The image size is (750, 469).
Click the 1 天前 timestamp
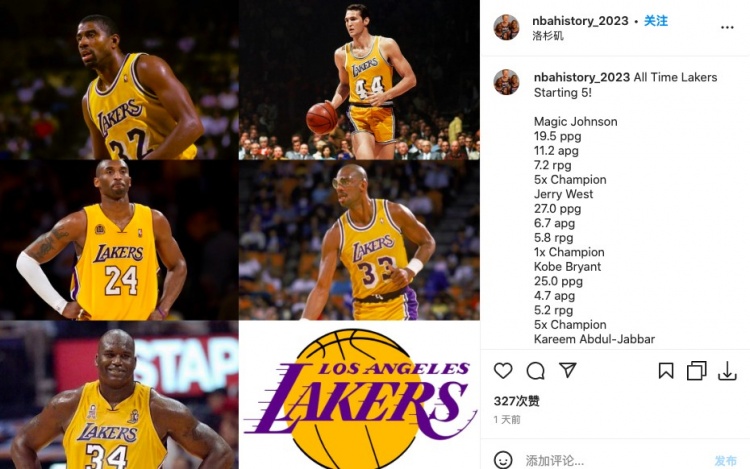[507, 419]
